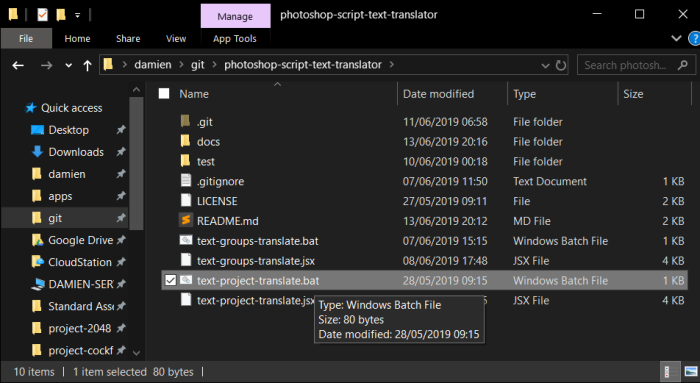Click the text-project-translate.jsx file icon

pos(186,300)
